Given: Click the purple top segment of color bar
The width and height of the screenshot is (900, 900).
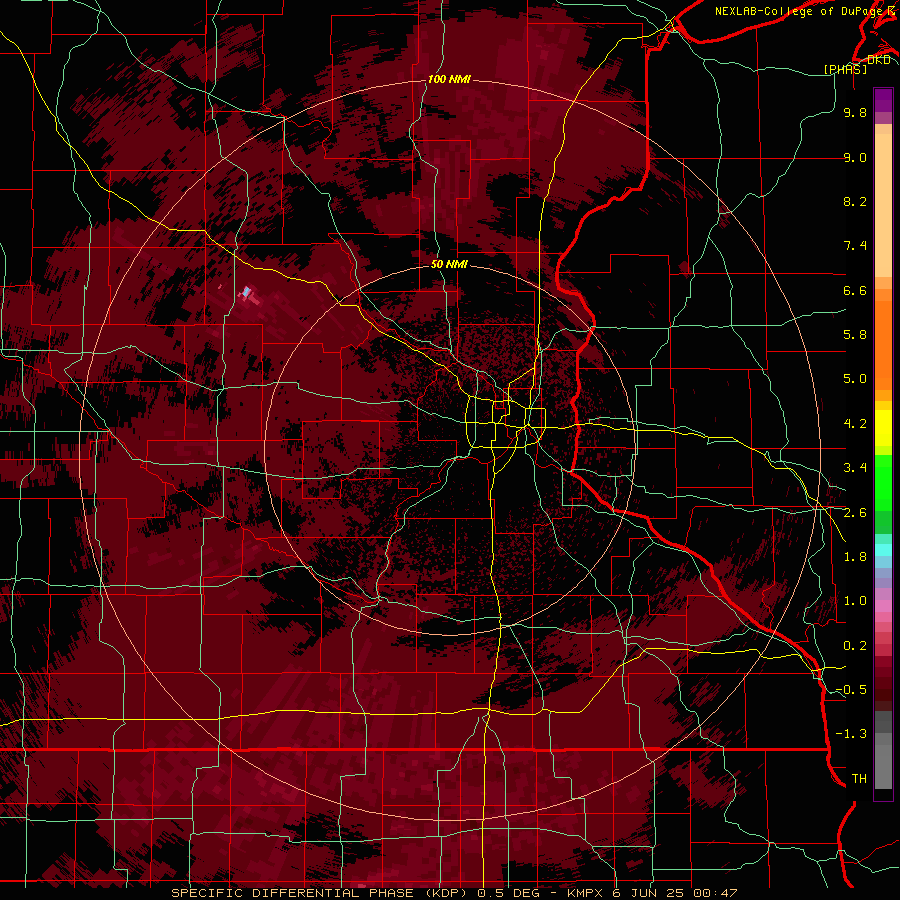Looking at the screenshot, I should [x=883, y=100].
